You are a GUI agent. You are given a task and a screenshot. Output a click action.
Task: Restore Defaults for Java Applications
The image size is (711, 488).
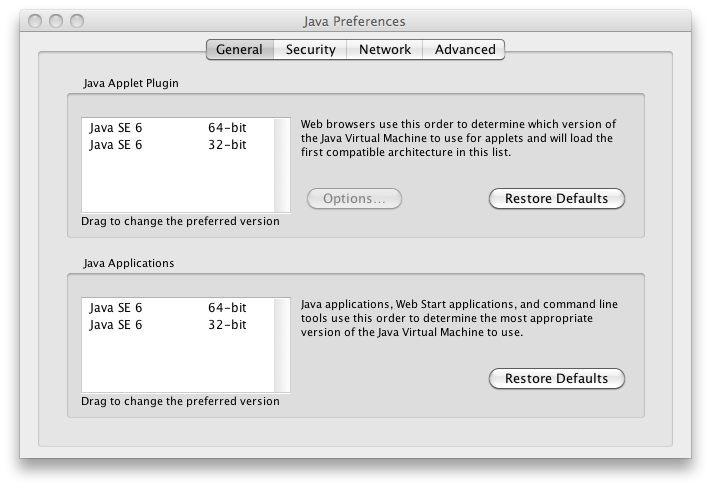pyautogui.click(x=556, y=379)
